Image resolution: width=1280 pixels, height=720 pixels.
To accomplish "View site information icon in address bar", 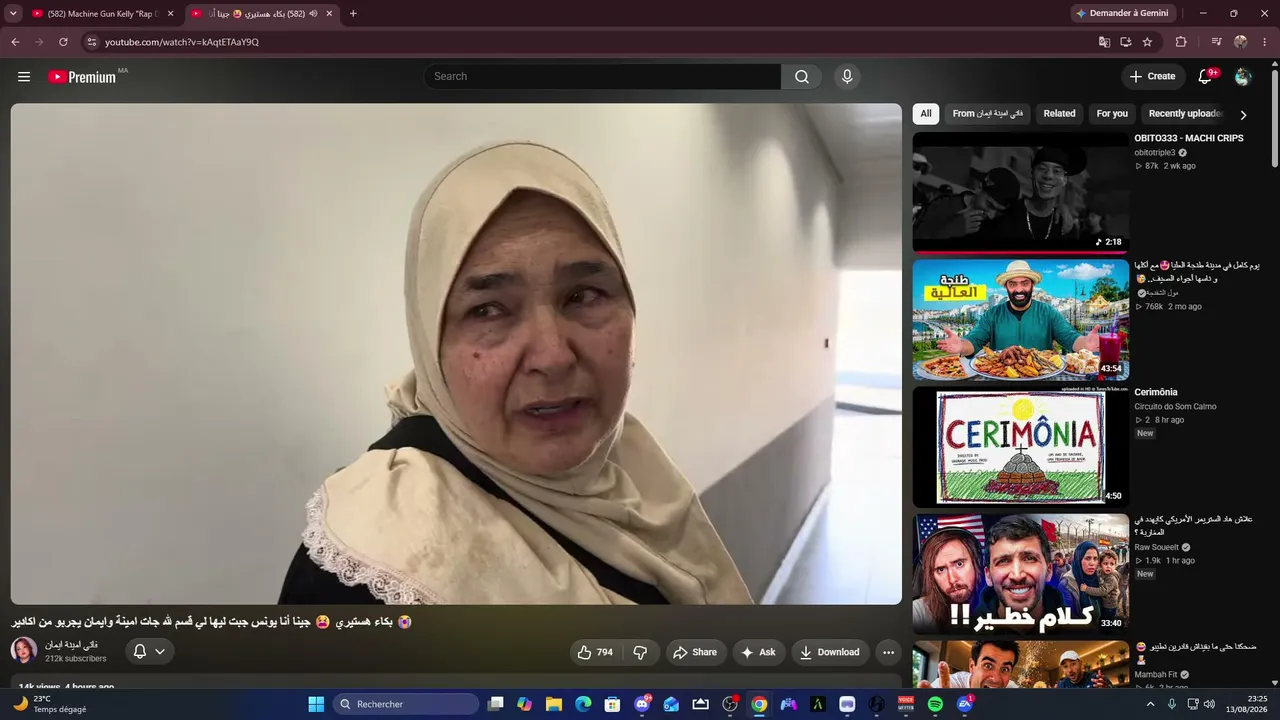I will (91, 42).
